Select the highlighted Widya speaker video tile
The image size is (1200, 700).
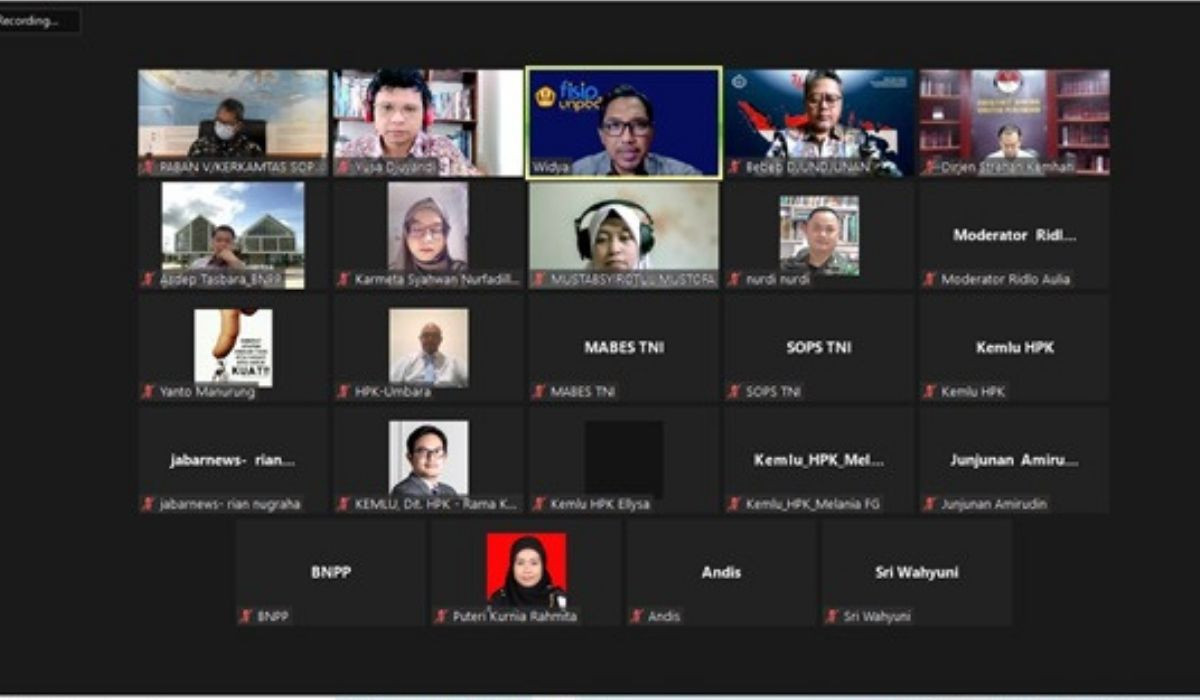coord(623,123)
